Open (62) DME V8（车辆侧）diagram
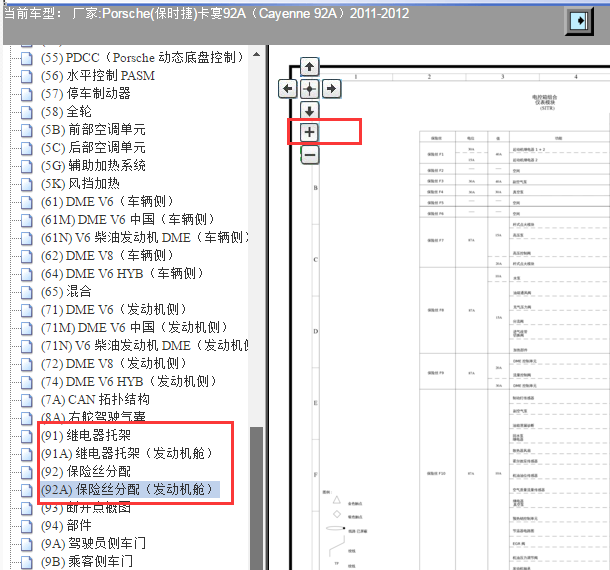This screenshot has height=570, width=610. (107, 256)
